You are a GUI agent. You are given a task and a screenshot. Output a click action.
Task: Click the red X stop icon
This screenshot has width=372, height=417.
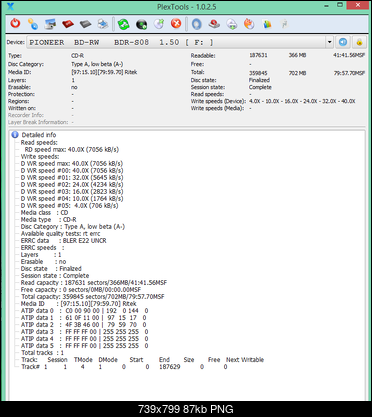pyautogui.click(x=176, y=24)
